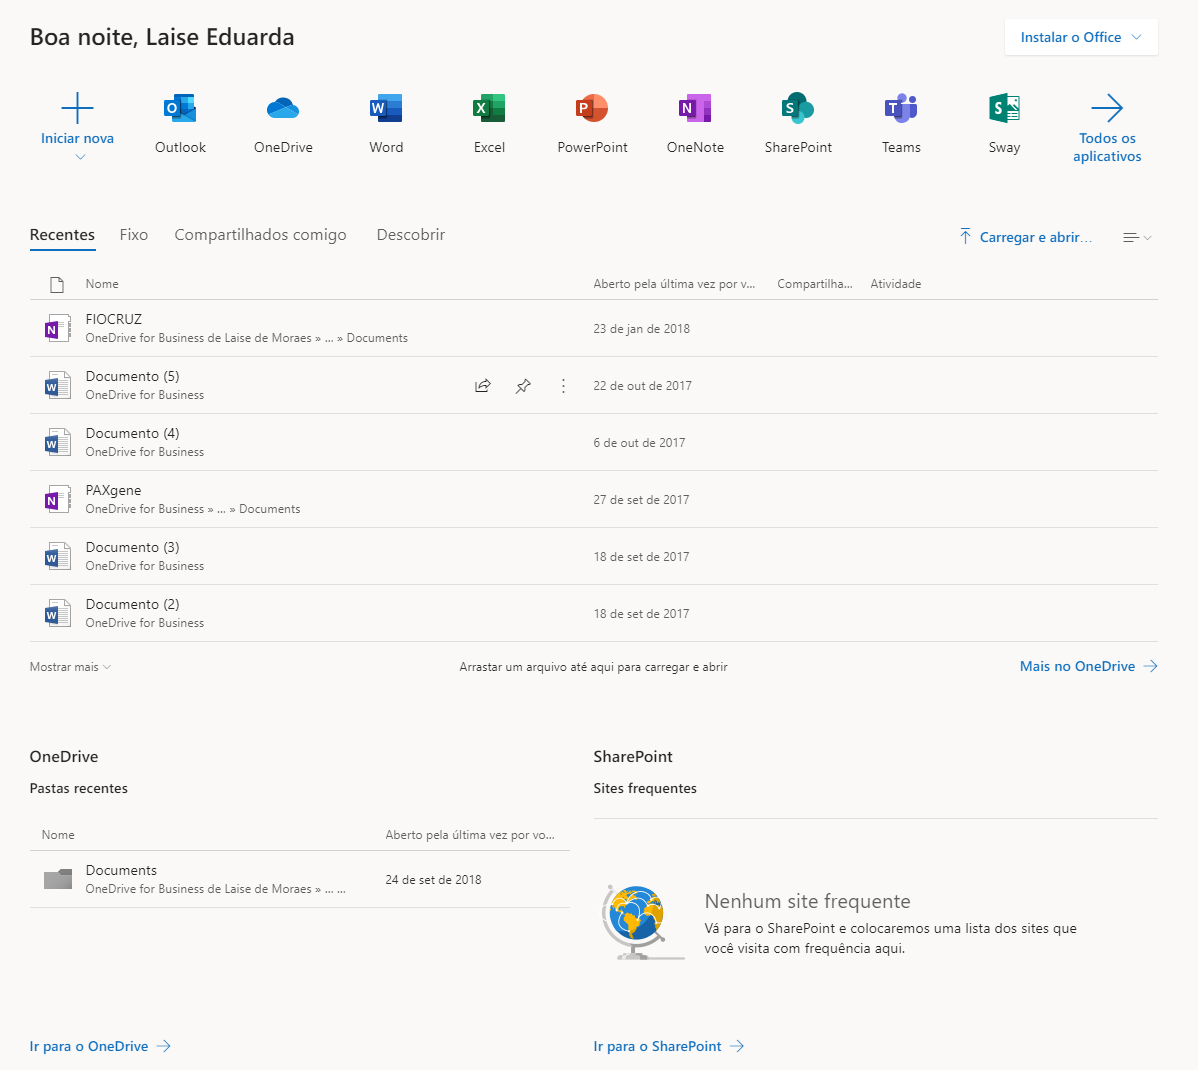Open Documento (4) file name
This screenshot has width=1198, height=1070.
pyautogui.click(x=132, y=433)
